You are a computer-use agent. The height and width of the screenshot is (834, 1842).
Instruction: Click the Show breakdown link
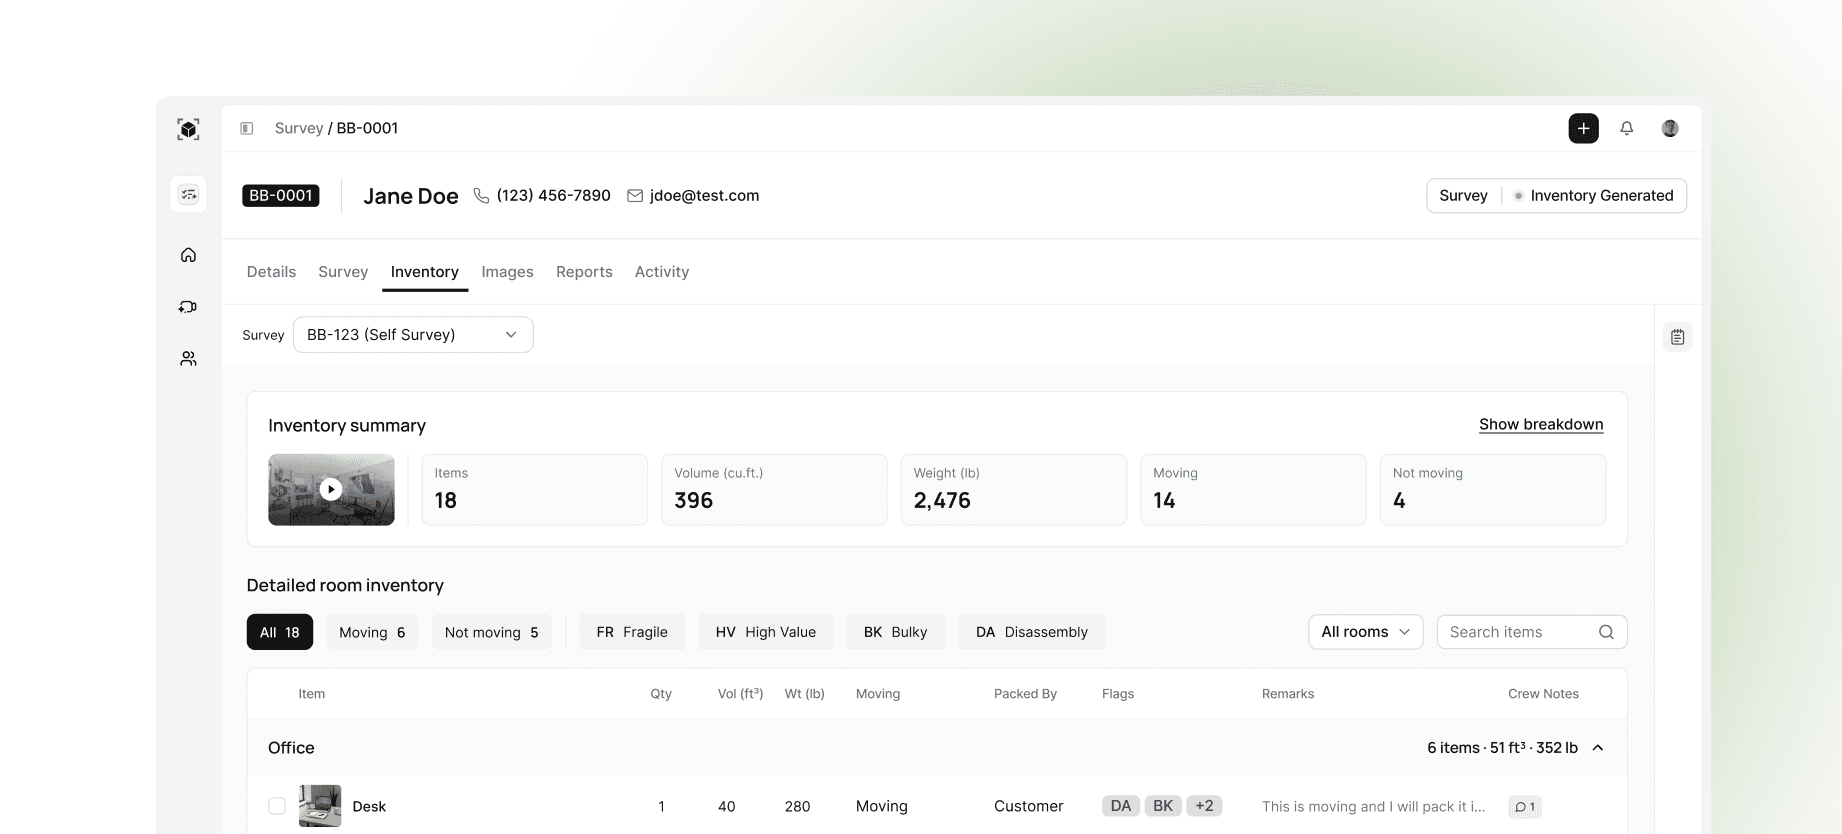1541,424
